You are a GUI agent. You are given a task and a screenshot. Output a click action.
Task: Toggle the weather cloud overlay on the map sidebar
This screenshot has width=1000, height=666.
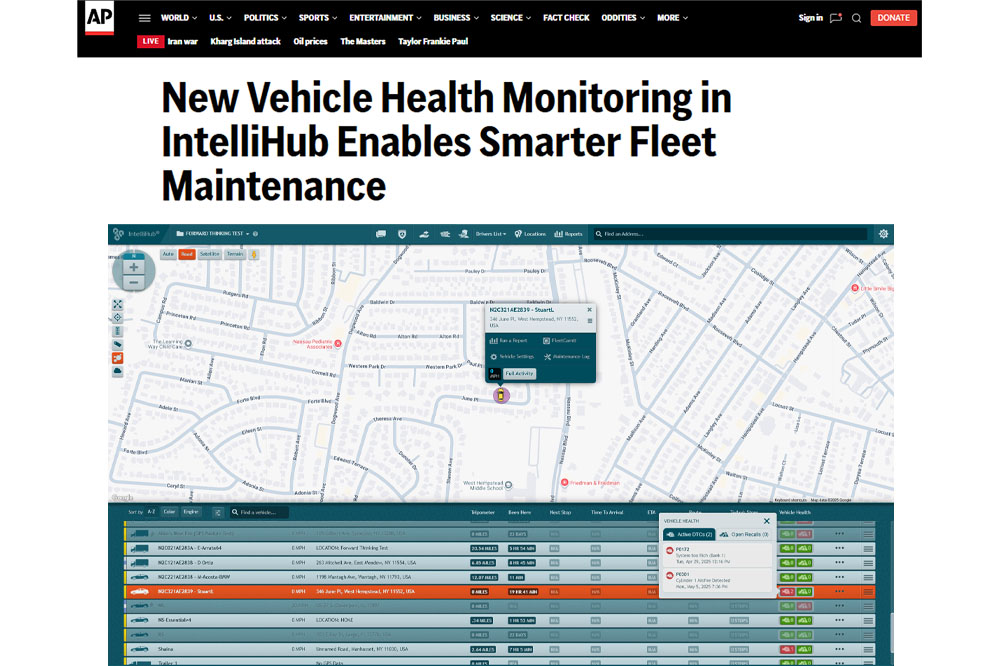(119, 370)
